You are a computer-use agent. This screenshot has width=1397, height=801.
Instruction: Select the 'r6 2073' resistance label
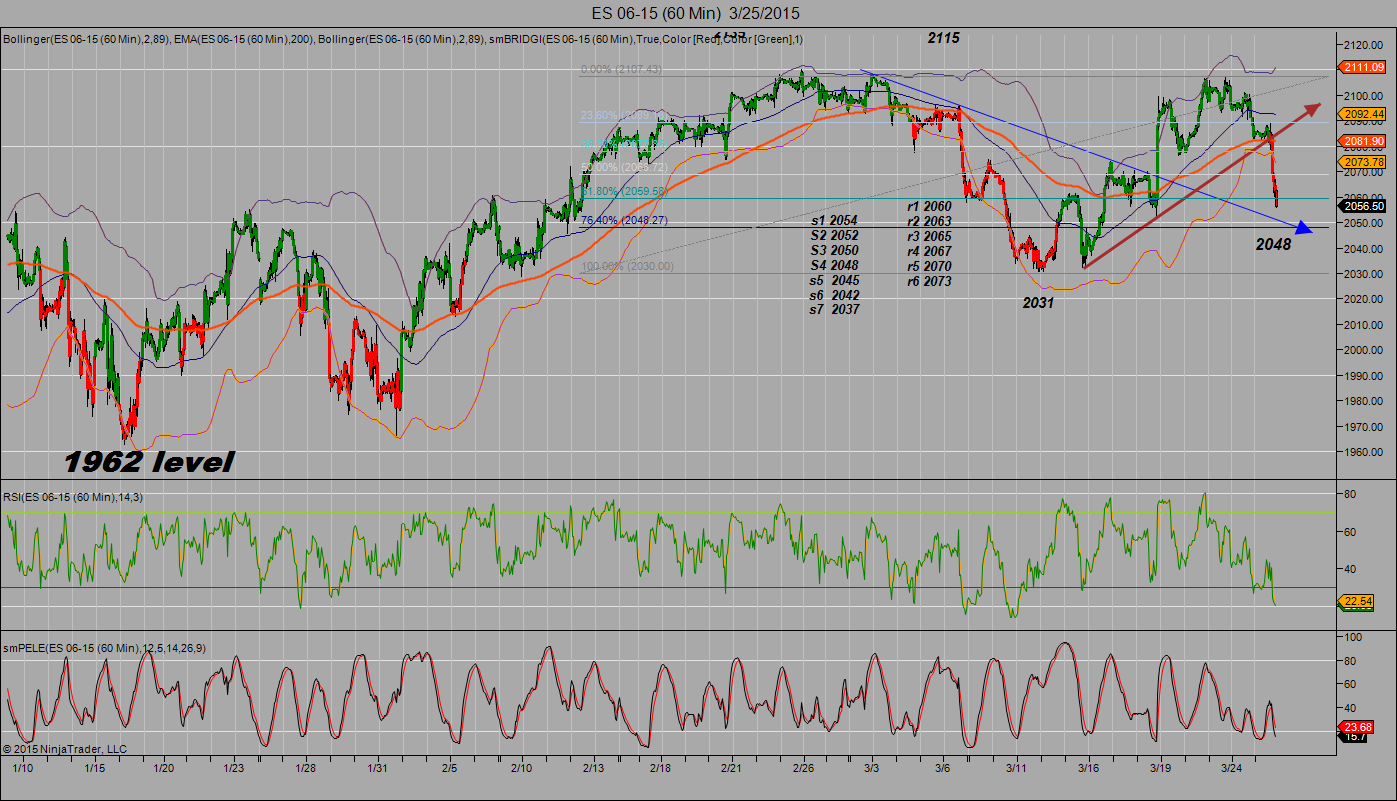929,282
